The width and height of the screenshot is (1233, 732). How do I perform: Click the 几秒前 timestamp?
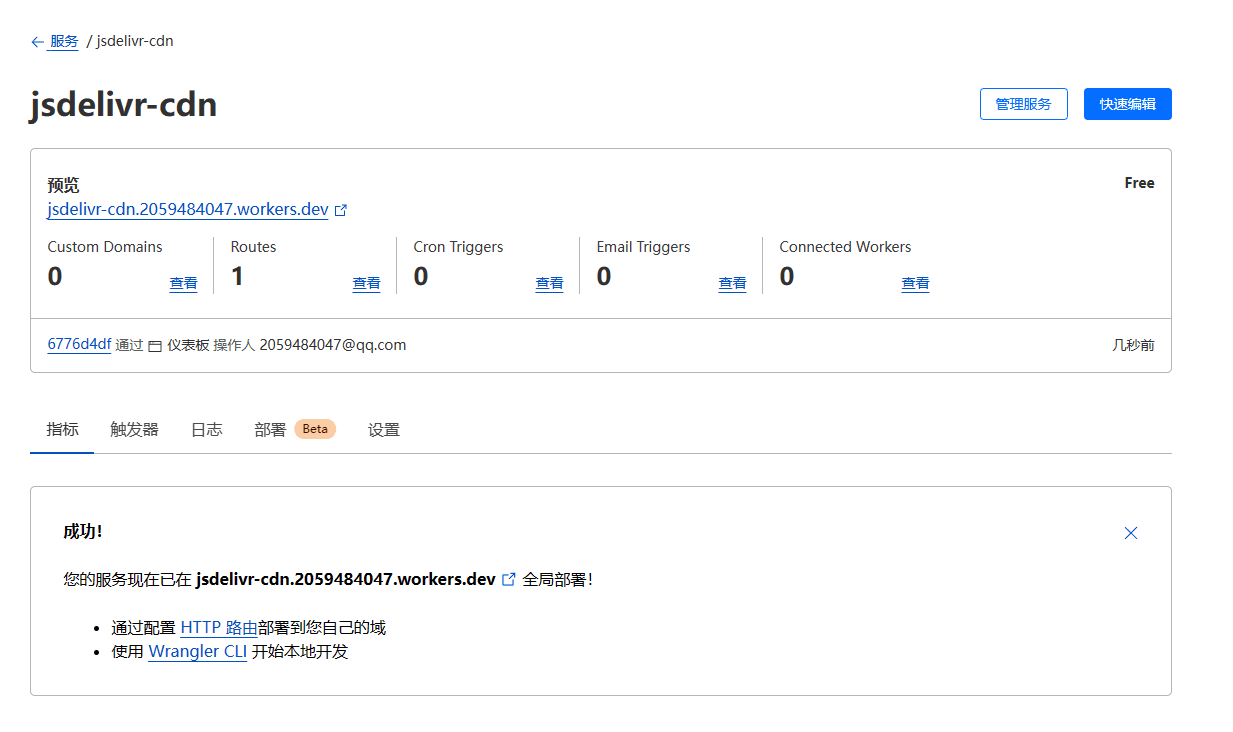[x=1133, y=345]
